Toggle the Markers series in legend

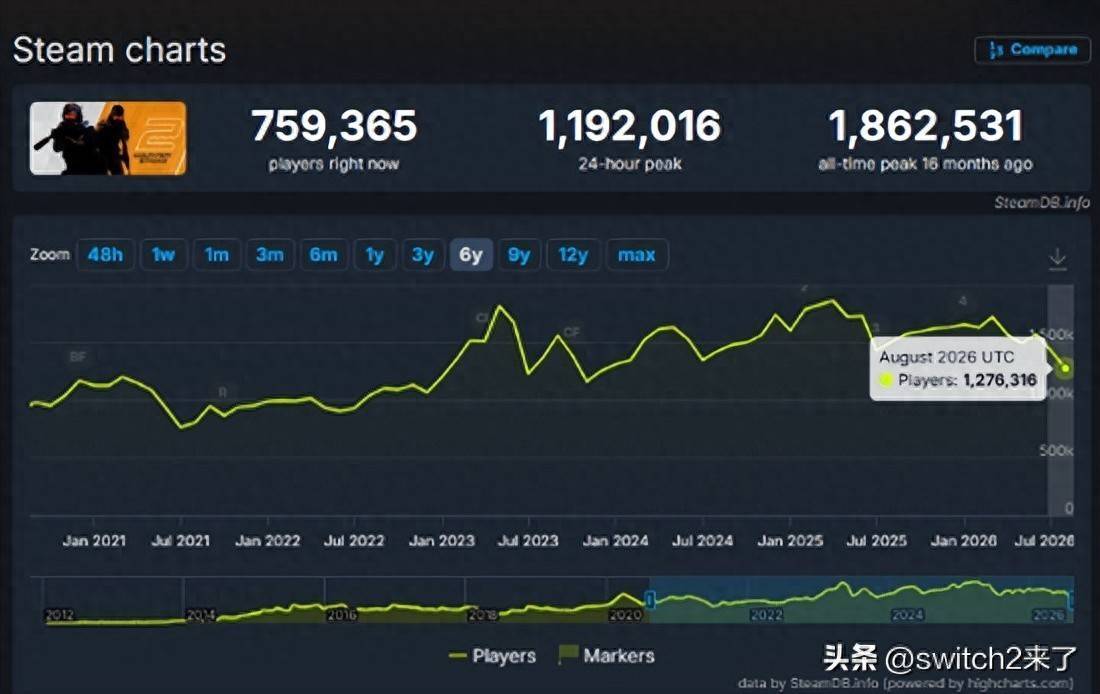pos(607,655)
